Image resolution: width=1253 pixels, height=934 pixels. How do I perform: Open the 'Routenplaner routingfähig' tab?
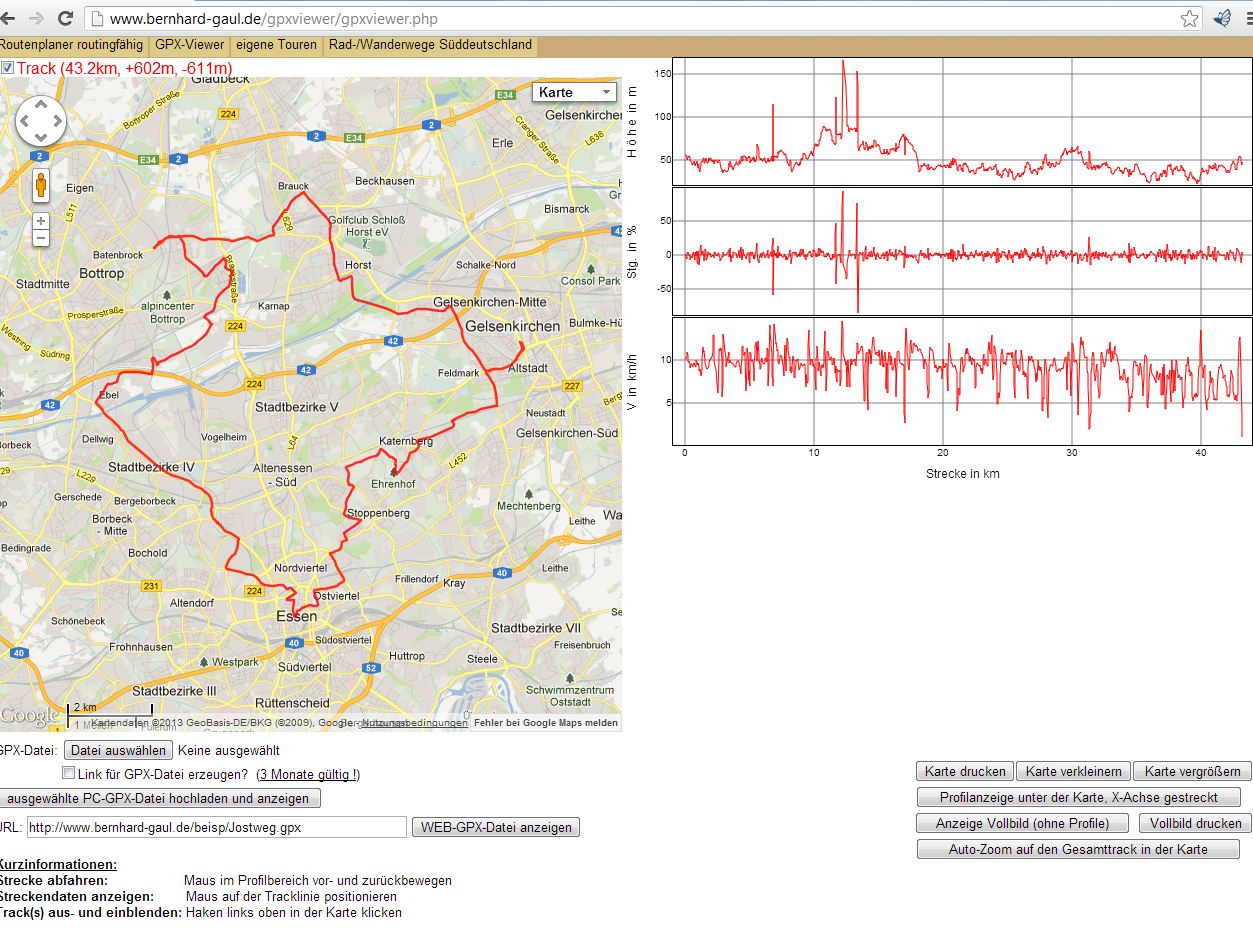pyautogui.click(x=71, y=45)
